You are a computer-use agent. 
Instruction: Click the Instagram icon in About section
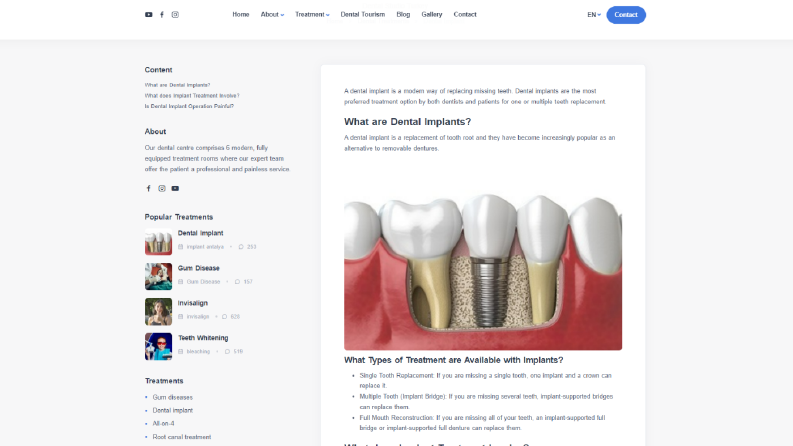pos(162,189)
